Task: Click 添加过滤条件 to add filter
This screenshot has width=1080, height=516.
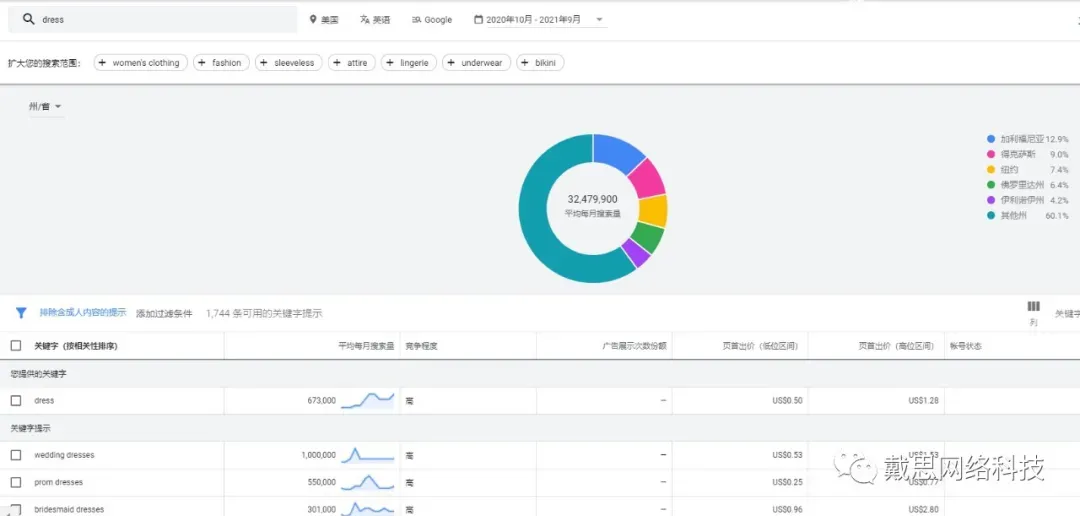Action: (164, 313)
